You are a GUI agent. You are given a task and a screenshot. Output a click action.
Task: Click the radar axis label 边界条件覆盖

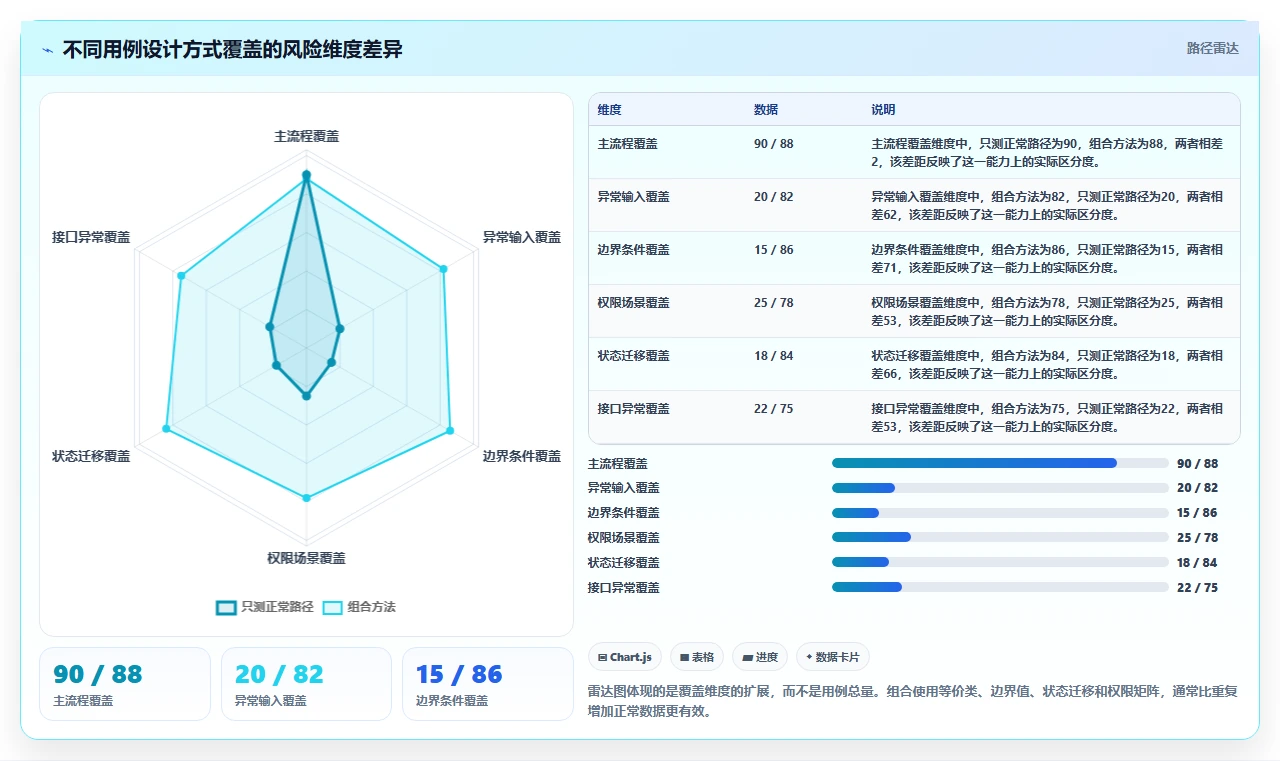click(522, 456)
